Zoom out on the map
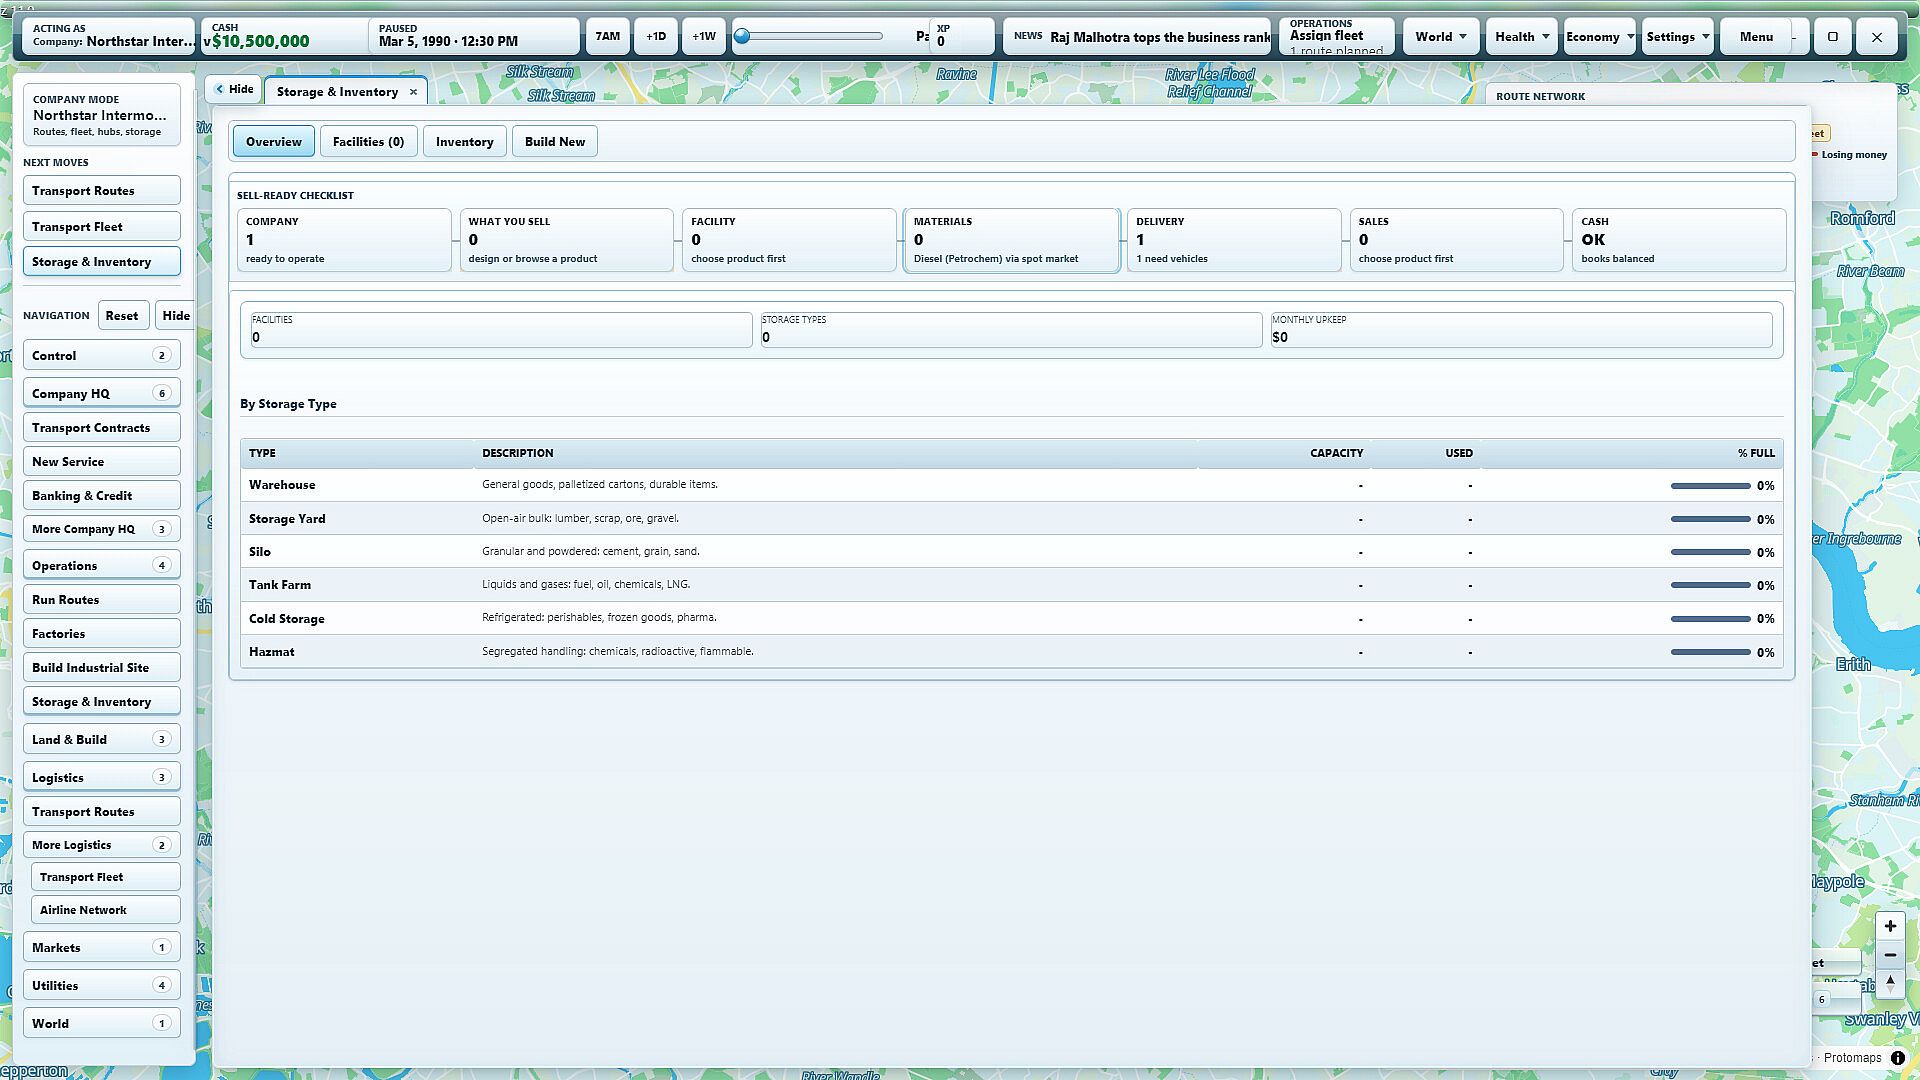Viewport: 1920px width, 1080px height. tap(1889, 955)
